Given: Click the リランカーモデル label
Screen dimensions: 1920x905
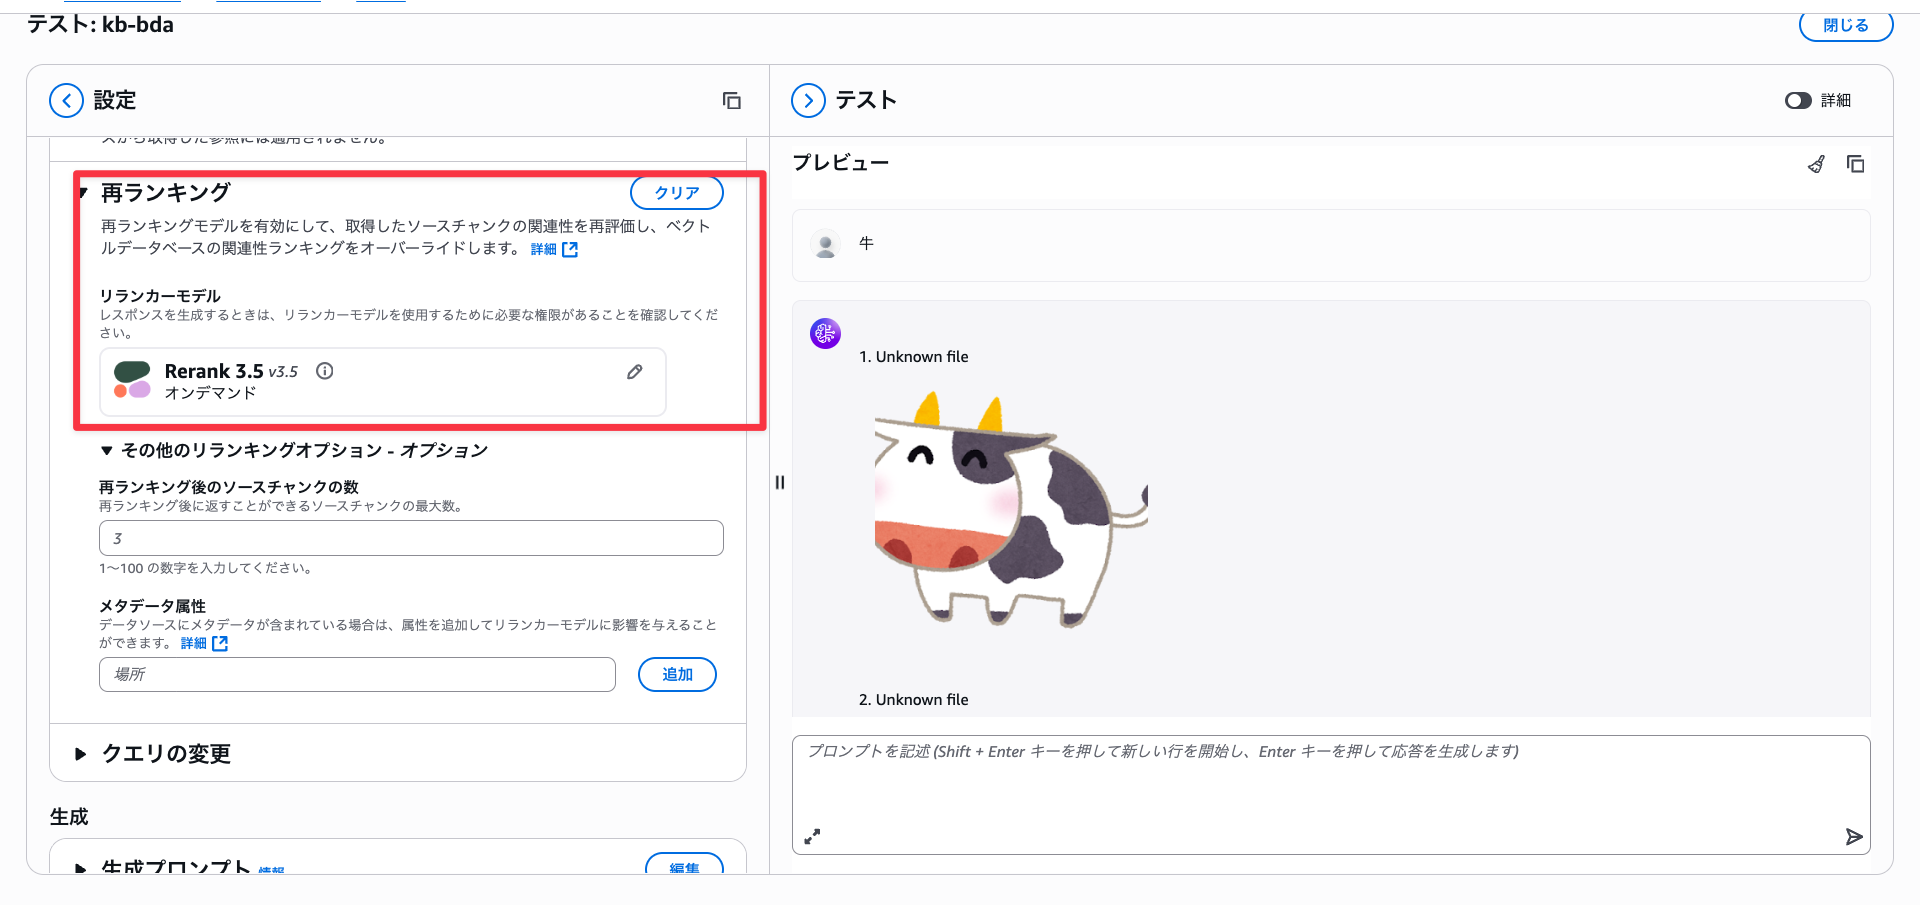Looking at the screenshot, I should click(x=160, y=296).
